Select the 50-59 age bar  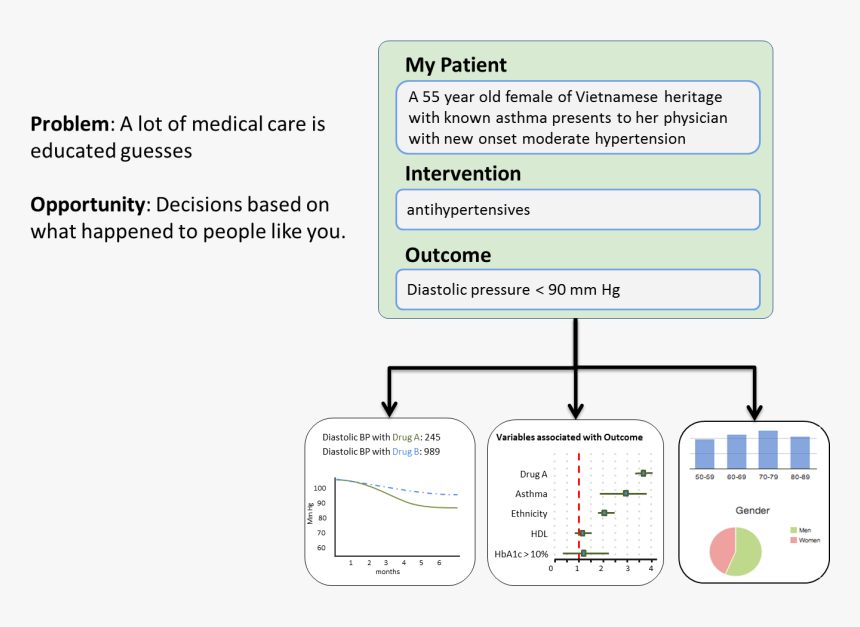[704, 453]
